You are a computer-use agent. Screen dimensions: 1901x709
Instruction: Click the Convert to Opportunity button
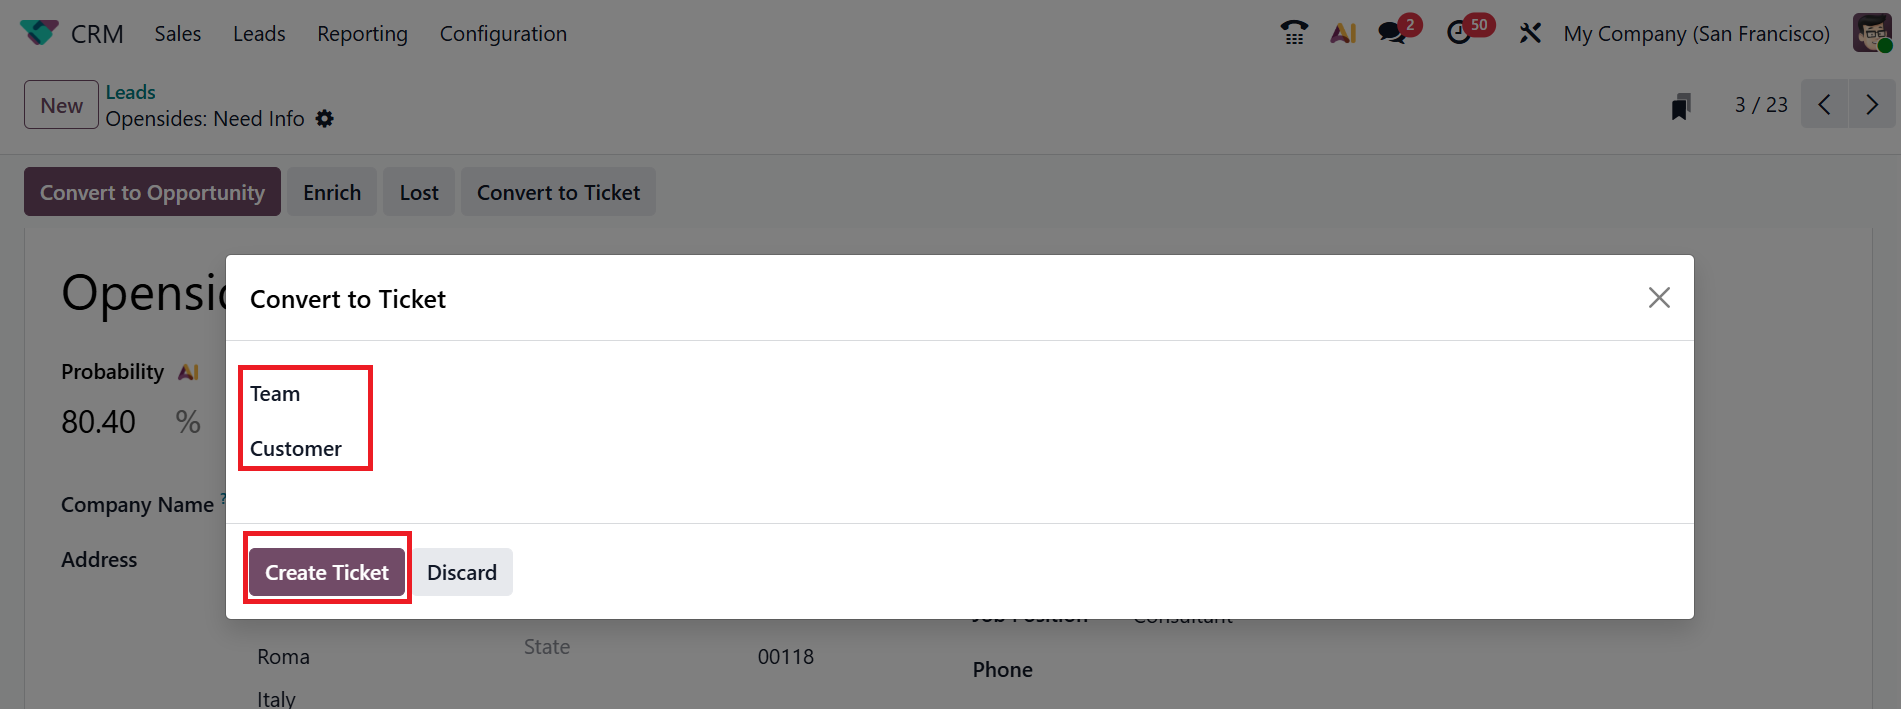point(152,192)
